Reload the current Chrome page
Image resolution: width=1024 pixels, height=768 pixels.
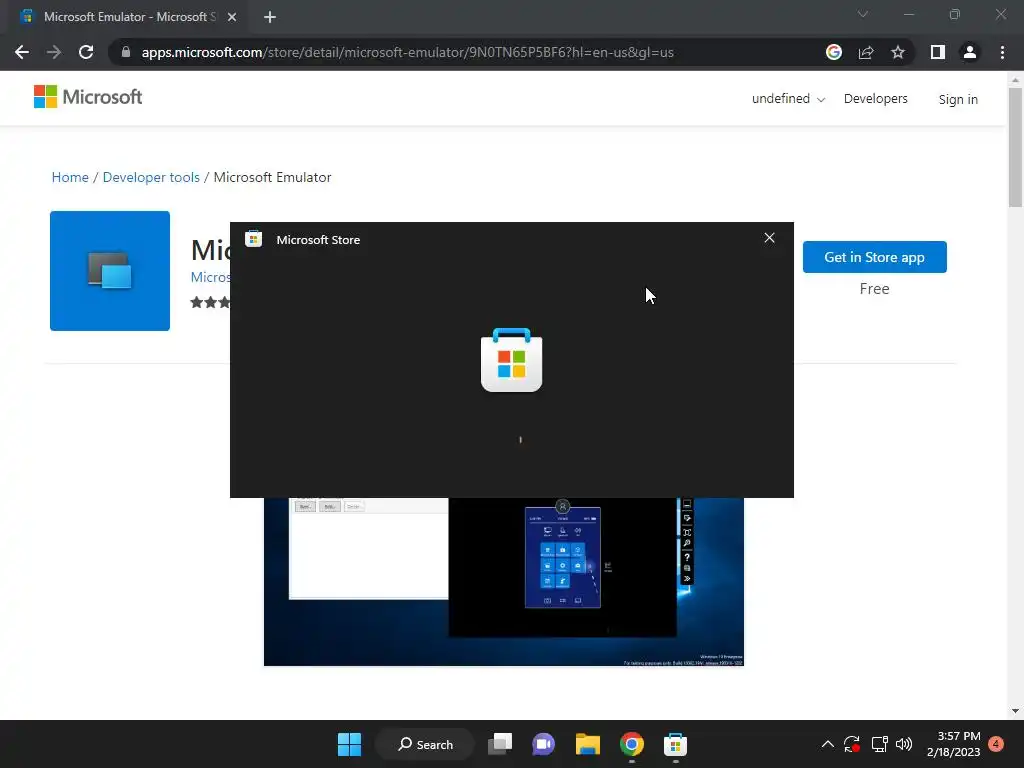pyautogui.click(x=86, y=52)
